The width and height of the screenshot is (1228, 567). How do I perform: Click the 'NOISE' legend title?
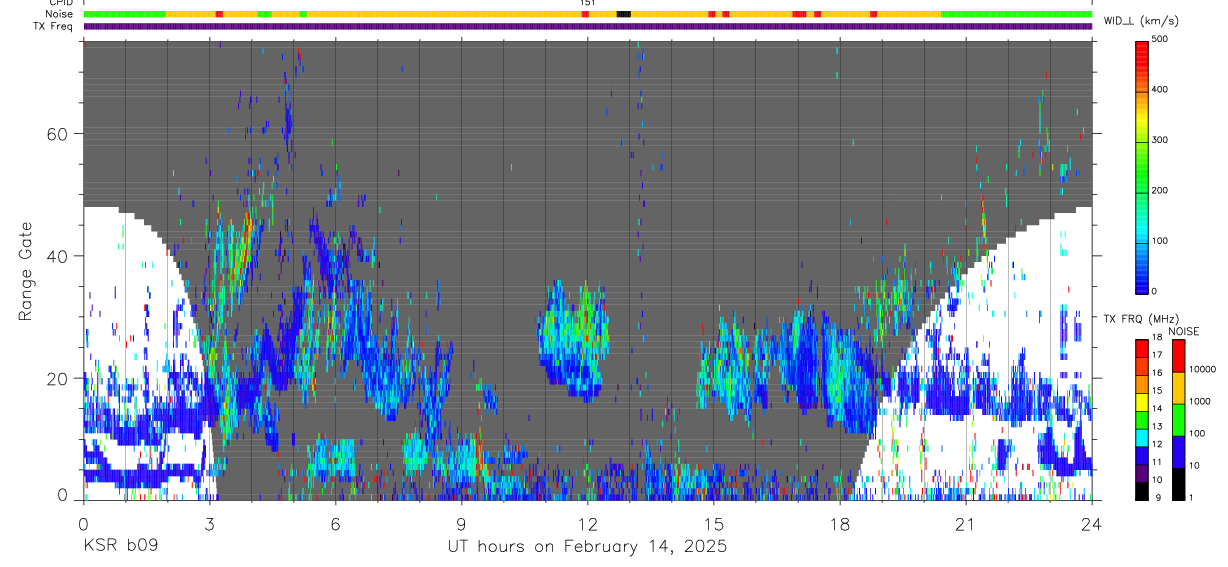1186,331
